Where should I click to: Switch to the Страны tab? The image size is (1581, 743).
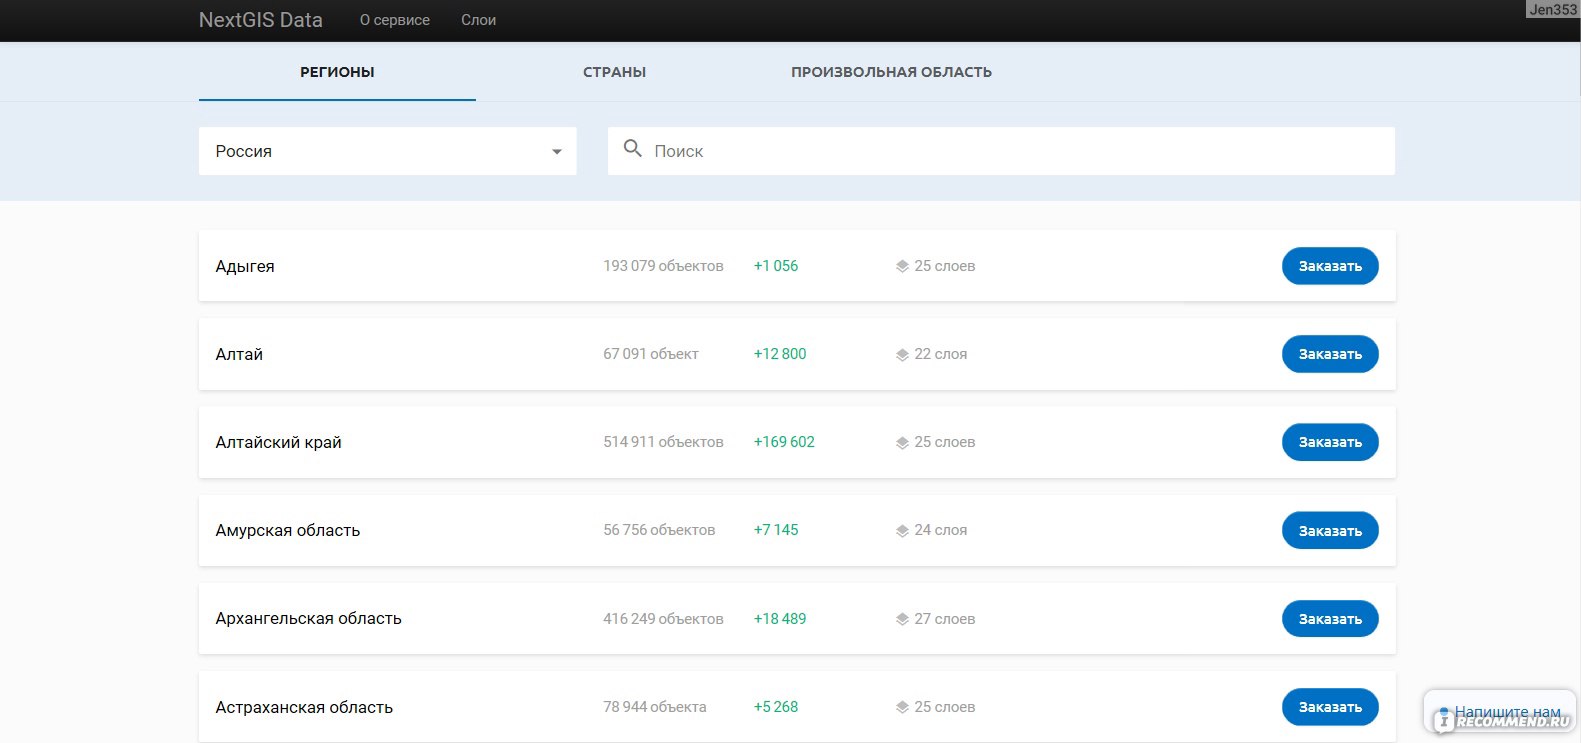(614, 72)
